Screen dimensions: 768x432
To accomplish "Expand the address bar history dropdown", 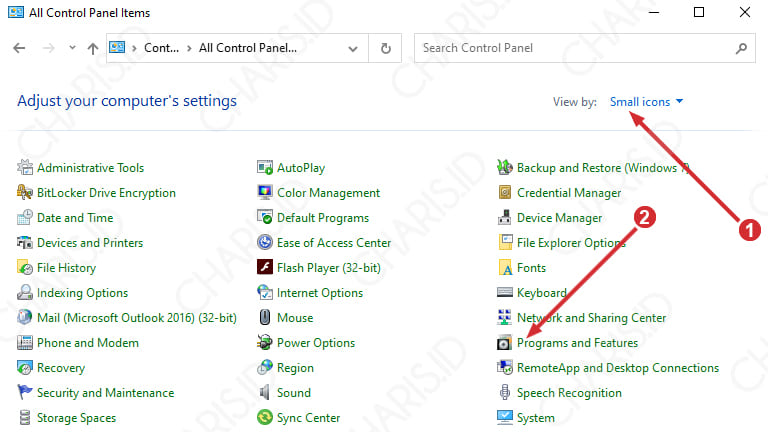I will point(353,48).
